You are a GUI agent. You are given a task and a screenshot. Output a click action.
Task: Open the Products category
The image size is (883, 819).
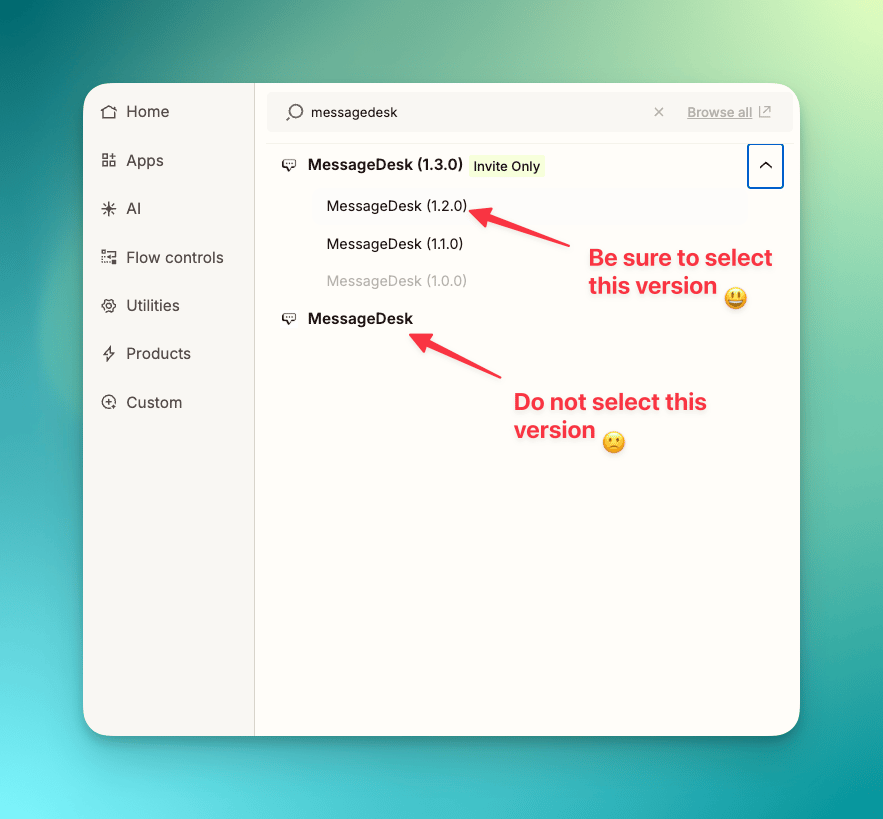158,354
